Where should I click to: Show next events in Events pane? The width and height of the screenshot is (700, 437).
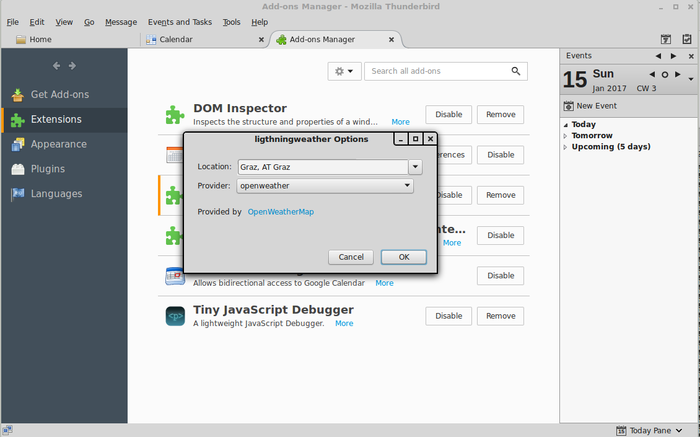tap(673, 56)
